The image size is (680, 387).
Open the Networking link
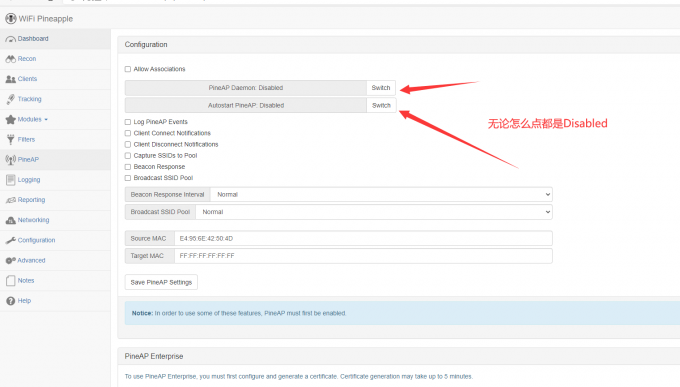33,220
